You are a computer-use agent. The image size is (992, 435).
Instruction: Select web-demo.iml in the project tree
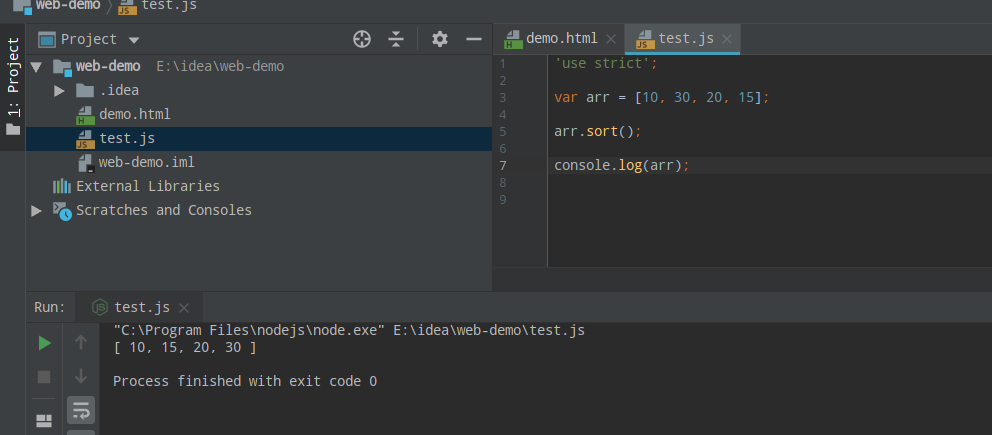(147, 162)
